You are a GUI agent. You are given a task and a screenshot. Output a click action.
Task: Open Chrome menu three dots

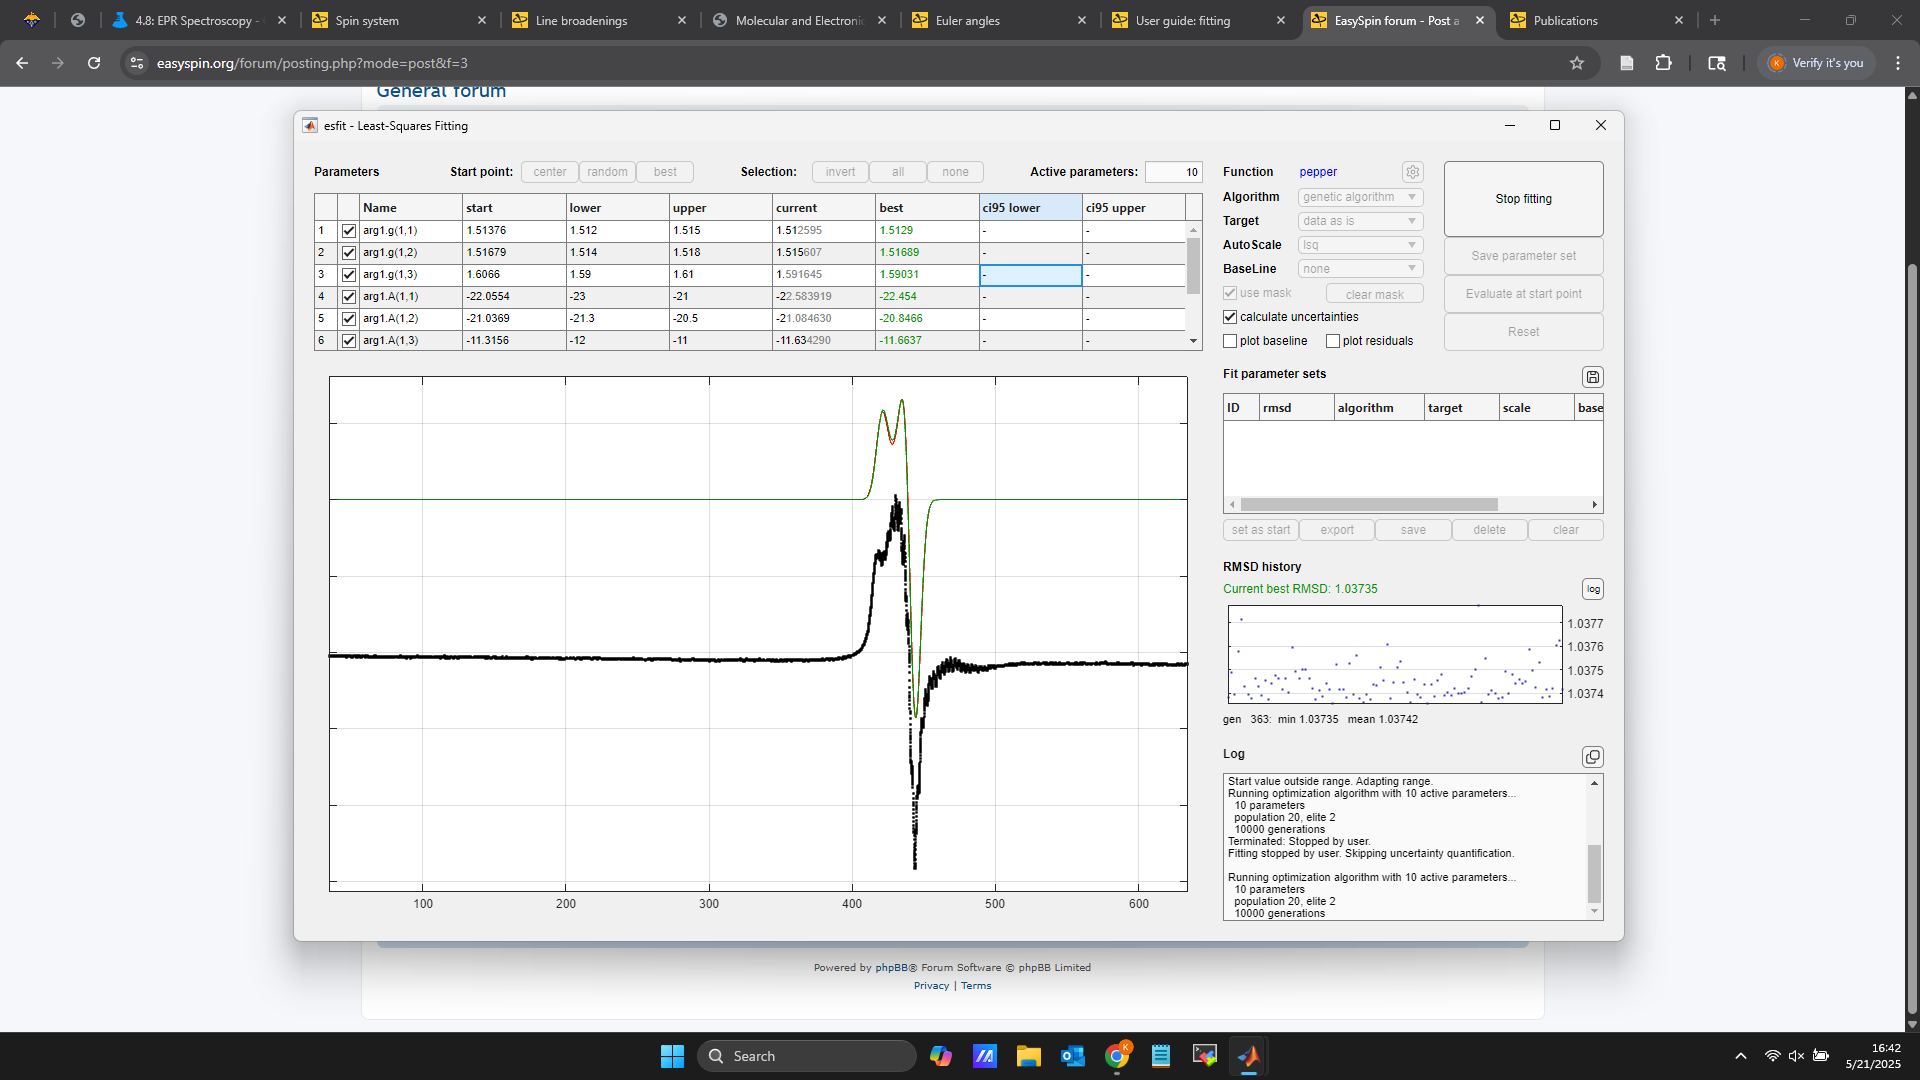1898,63
